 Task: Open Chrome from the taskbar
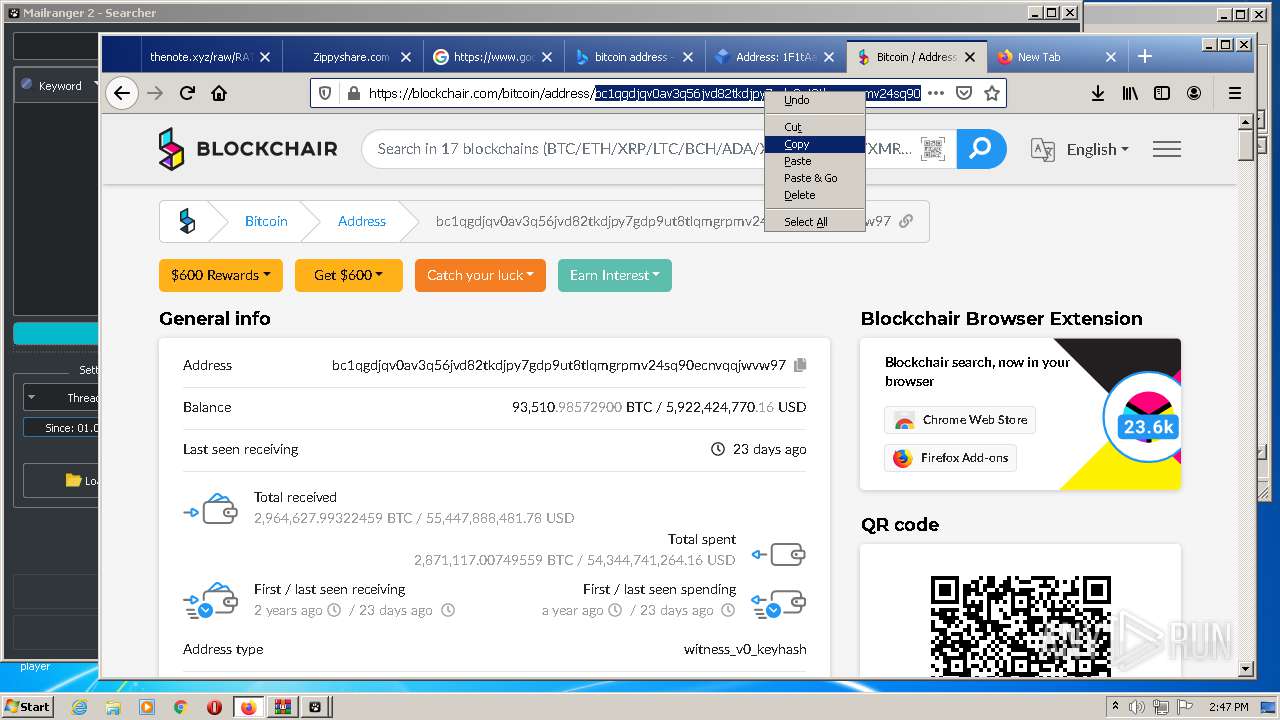pyautogui.click(x=180, y=707)
